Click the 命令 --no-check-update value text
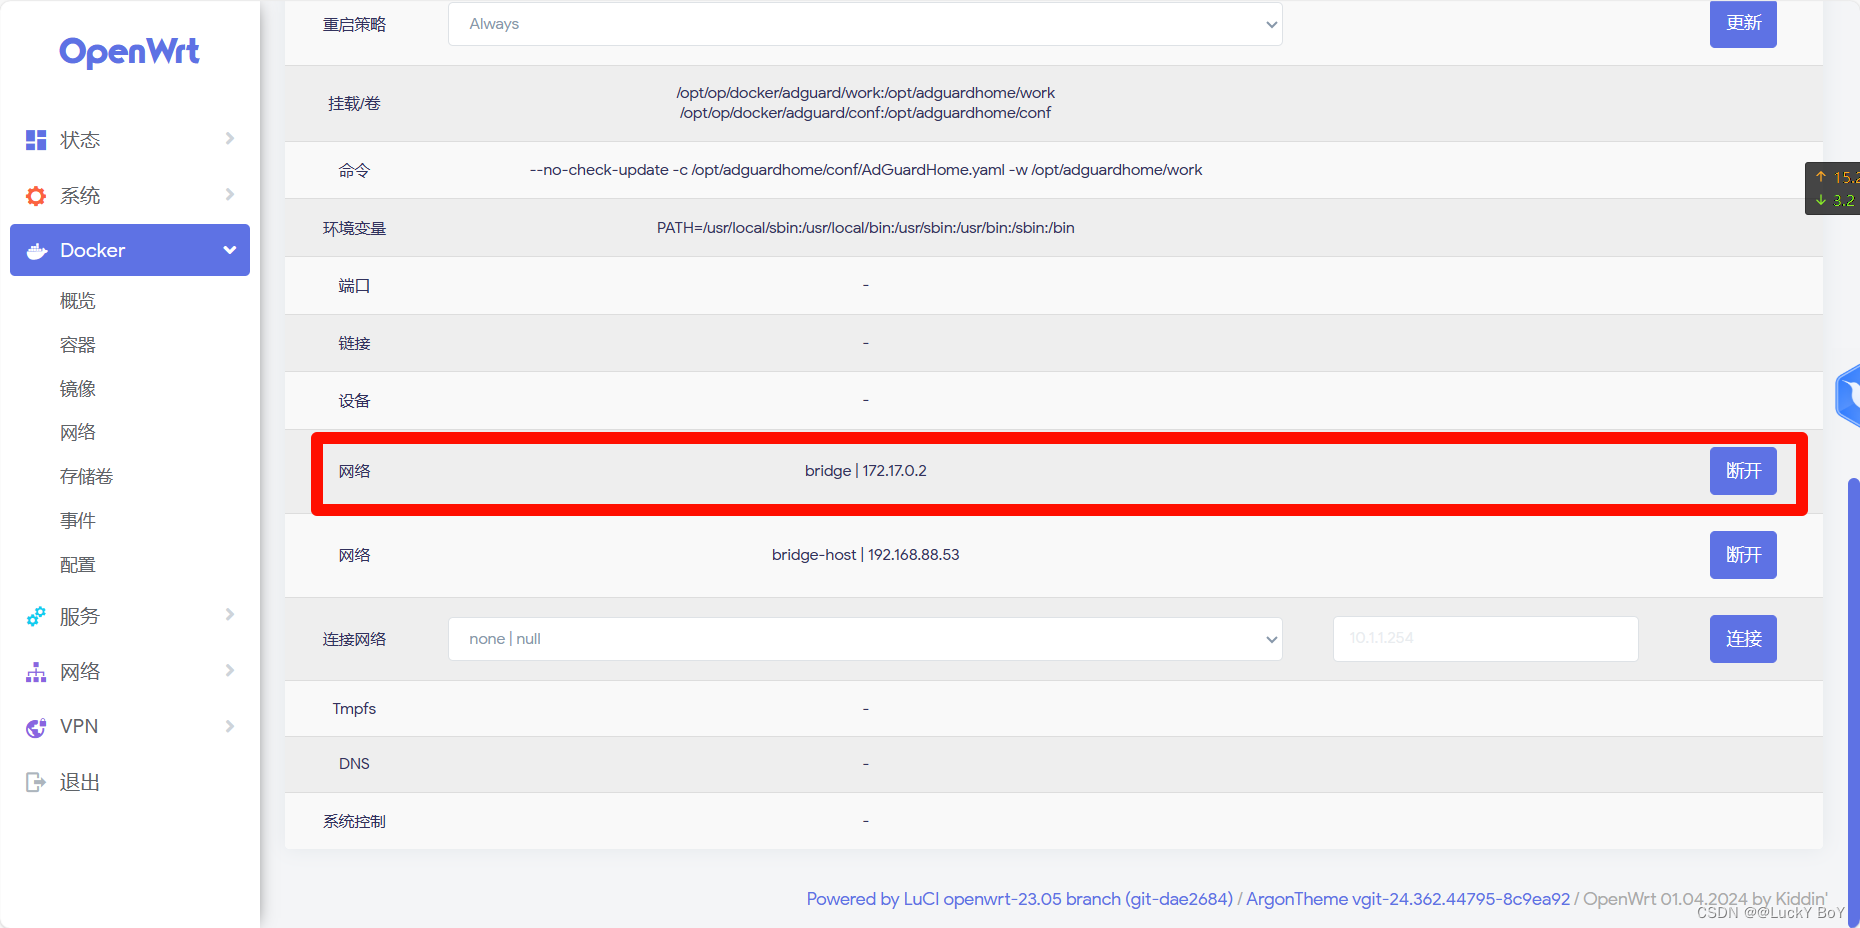 866,170
